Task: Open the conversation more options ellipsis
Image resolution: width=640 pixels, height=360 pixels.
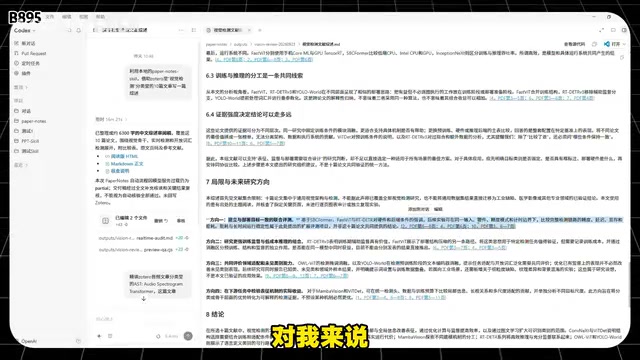Action: coord(181,30)
